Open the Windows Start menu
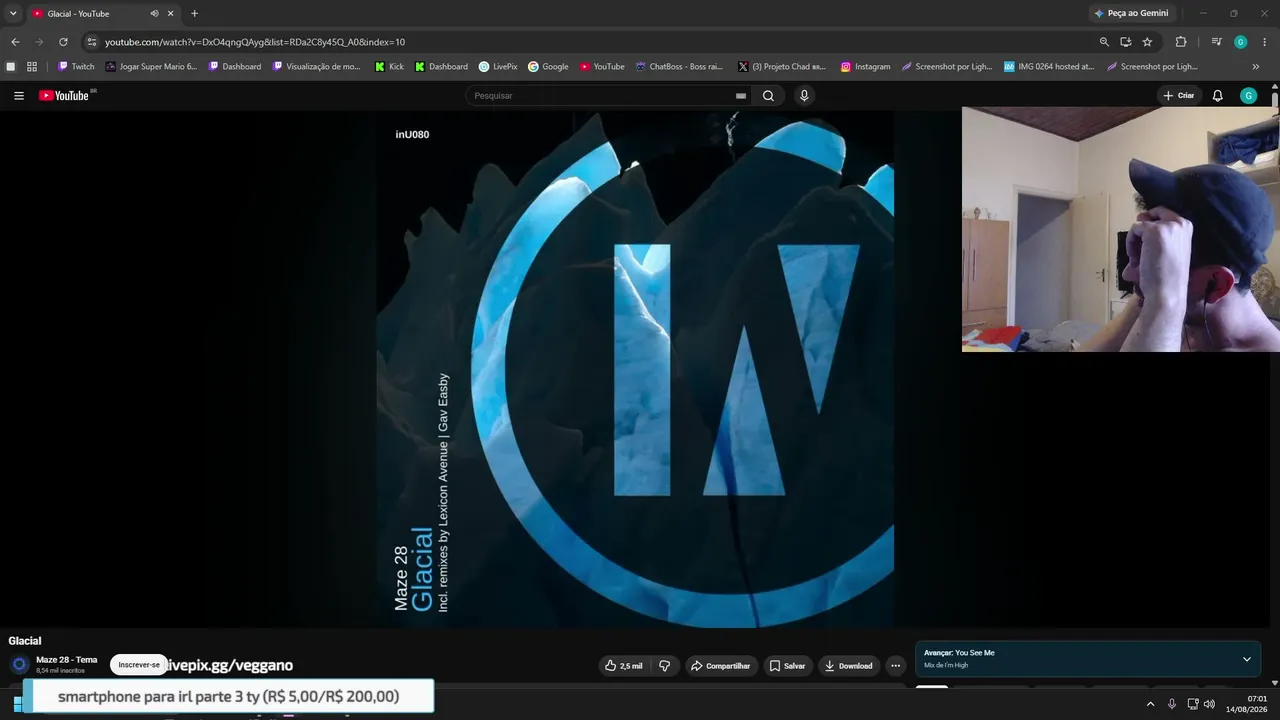The width and height of the screenshot is (1280, 720). coord(17,704)
